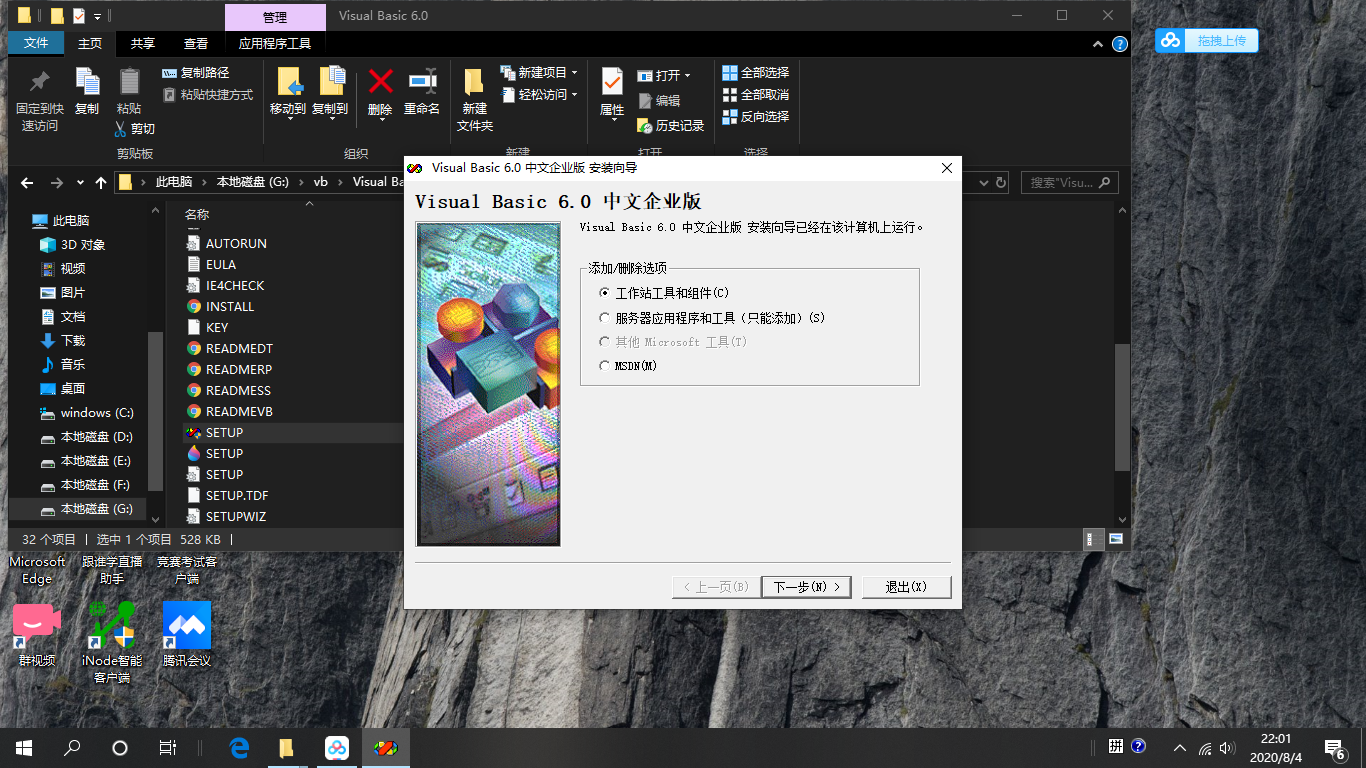Click the Explorer back arrow
The image size is (1366, 768).
27,183
